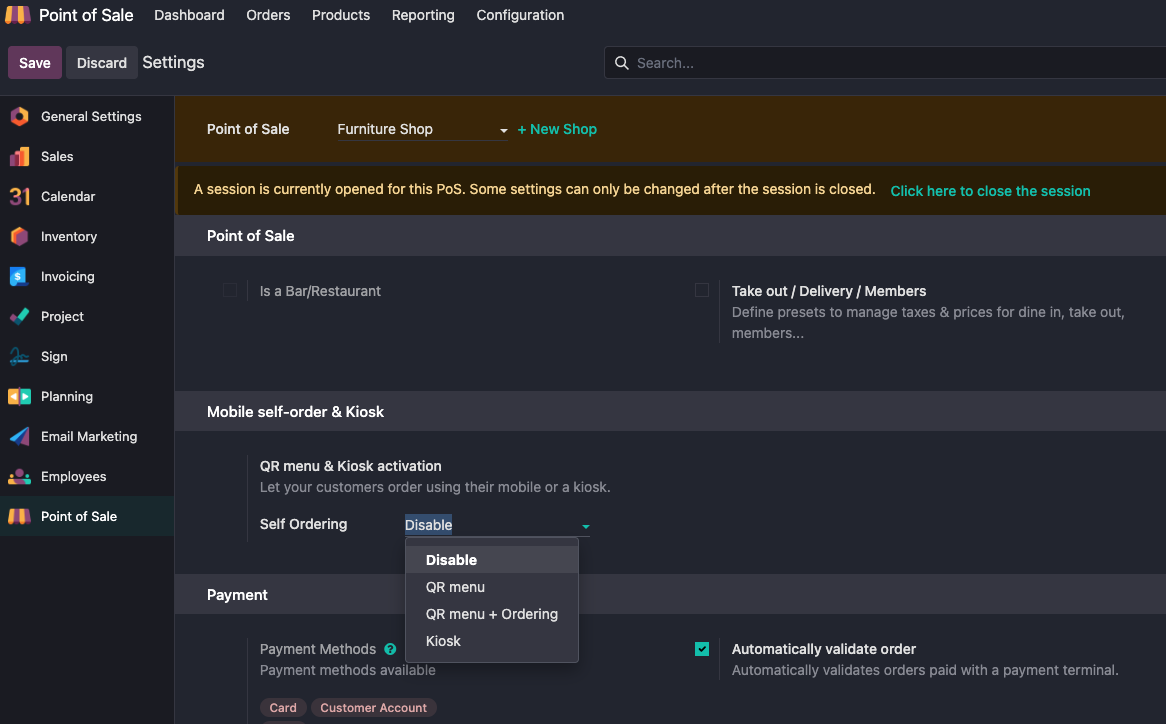Screen dimensions: 1166x724
Task: Click the Customer Account payment tag
Action: pyautogui.click(x=373, y=708)
